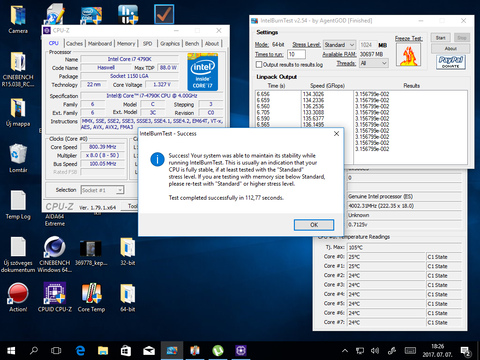Image resolution: width=480 pixels, height=360 pixels.
Task: Switch to the Bench tab in CPU-Z
Action: [192, 43]
